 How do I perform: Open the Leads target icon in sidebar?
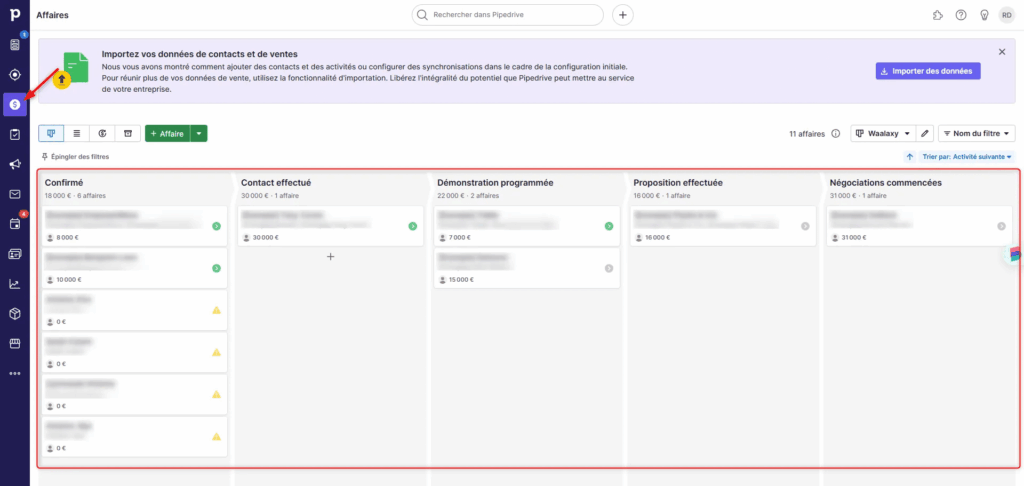coord(14,74)
